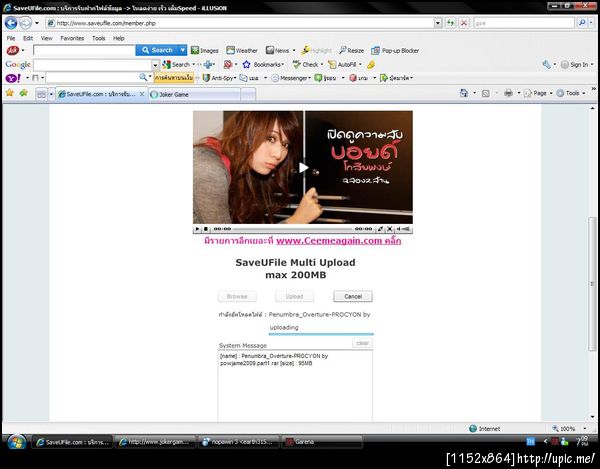Click the Home icon in command bar
This screenshot has height=469, width=600.
point(464,93)
